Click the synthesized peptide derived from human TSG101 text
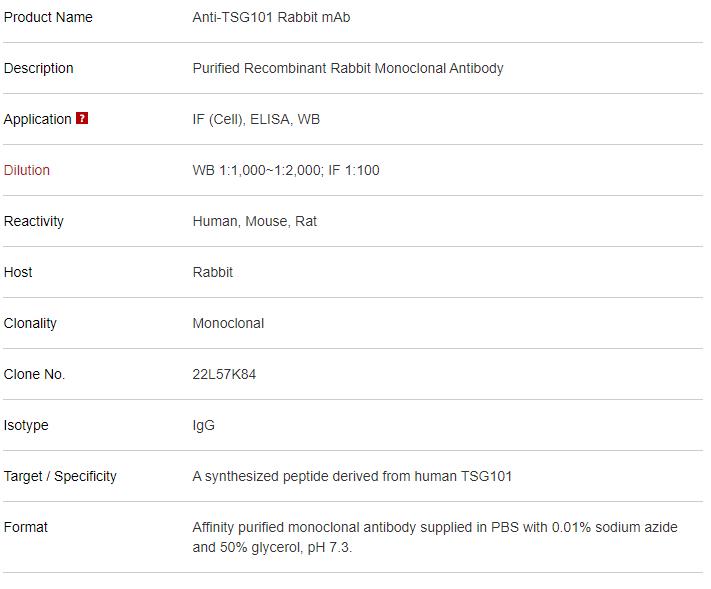 (x=352, y=476)
